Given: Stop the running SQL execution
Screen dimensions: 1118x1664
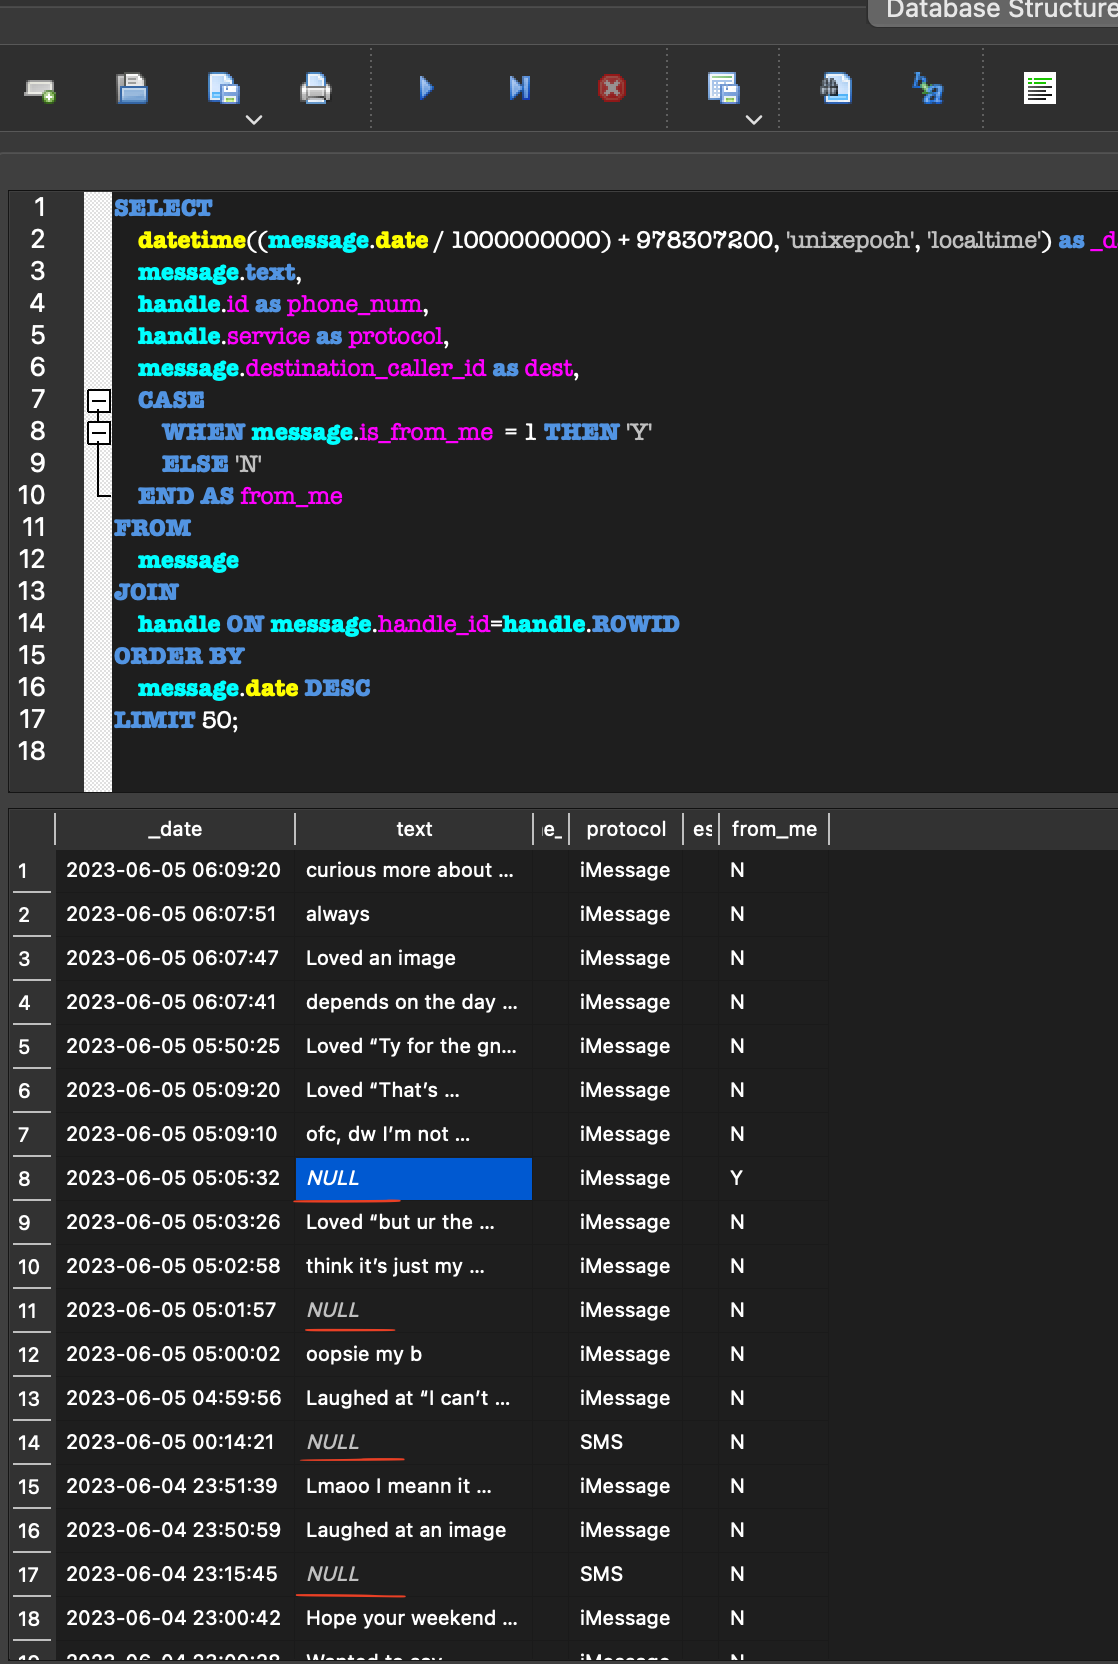Looking at the screenshot, I should pyautogui.click(x=611, y=88).
